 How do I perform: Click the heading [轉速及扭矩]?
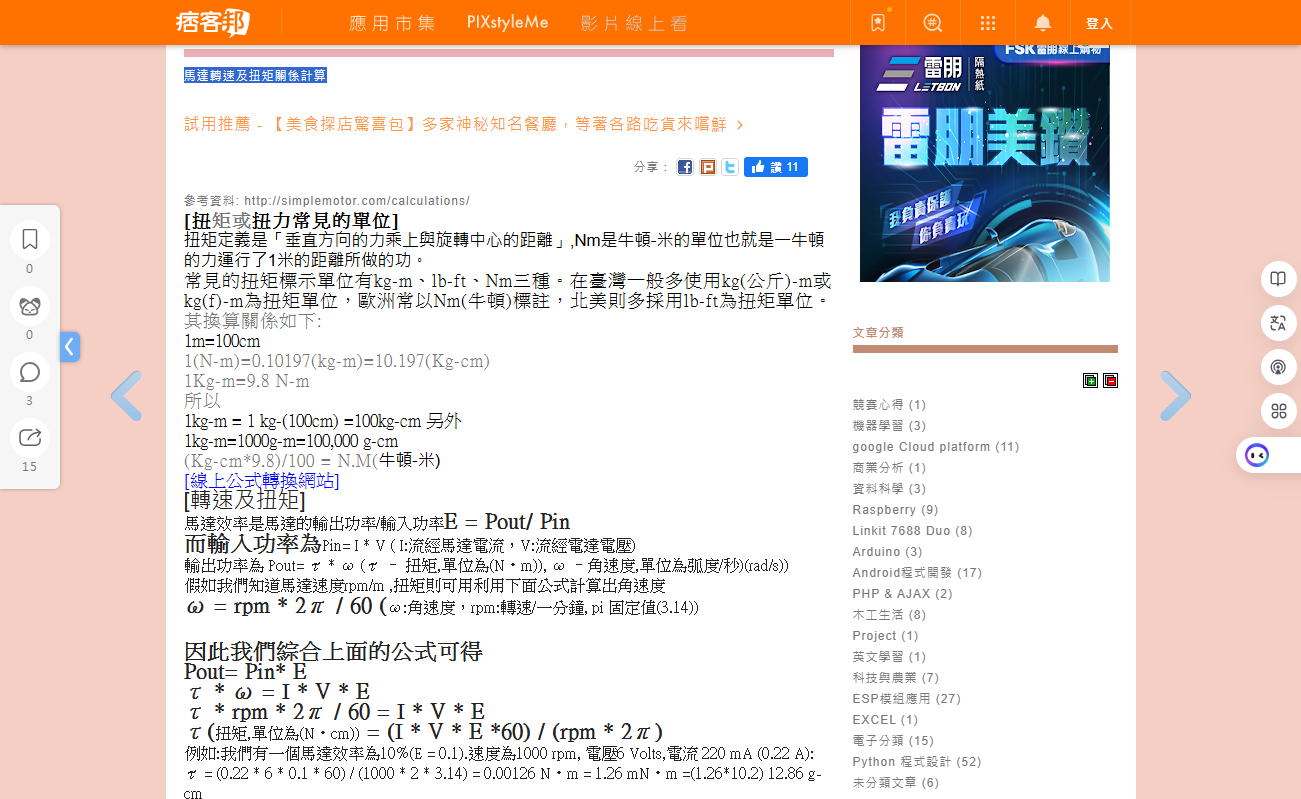click(244, 500)
